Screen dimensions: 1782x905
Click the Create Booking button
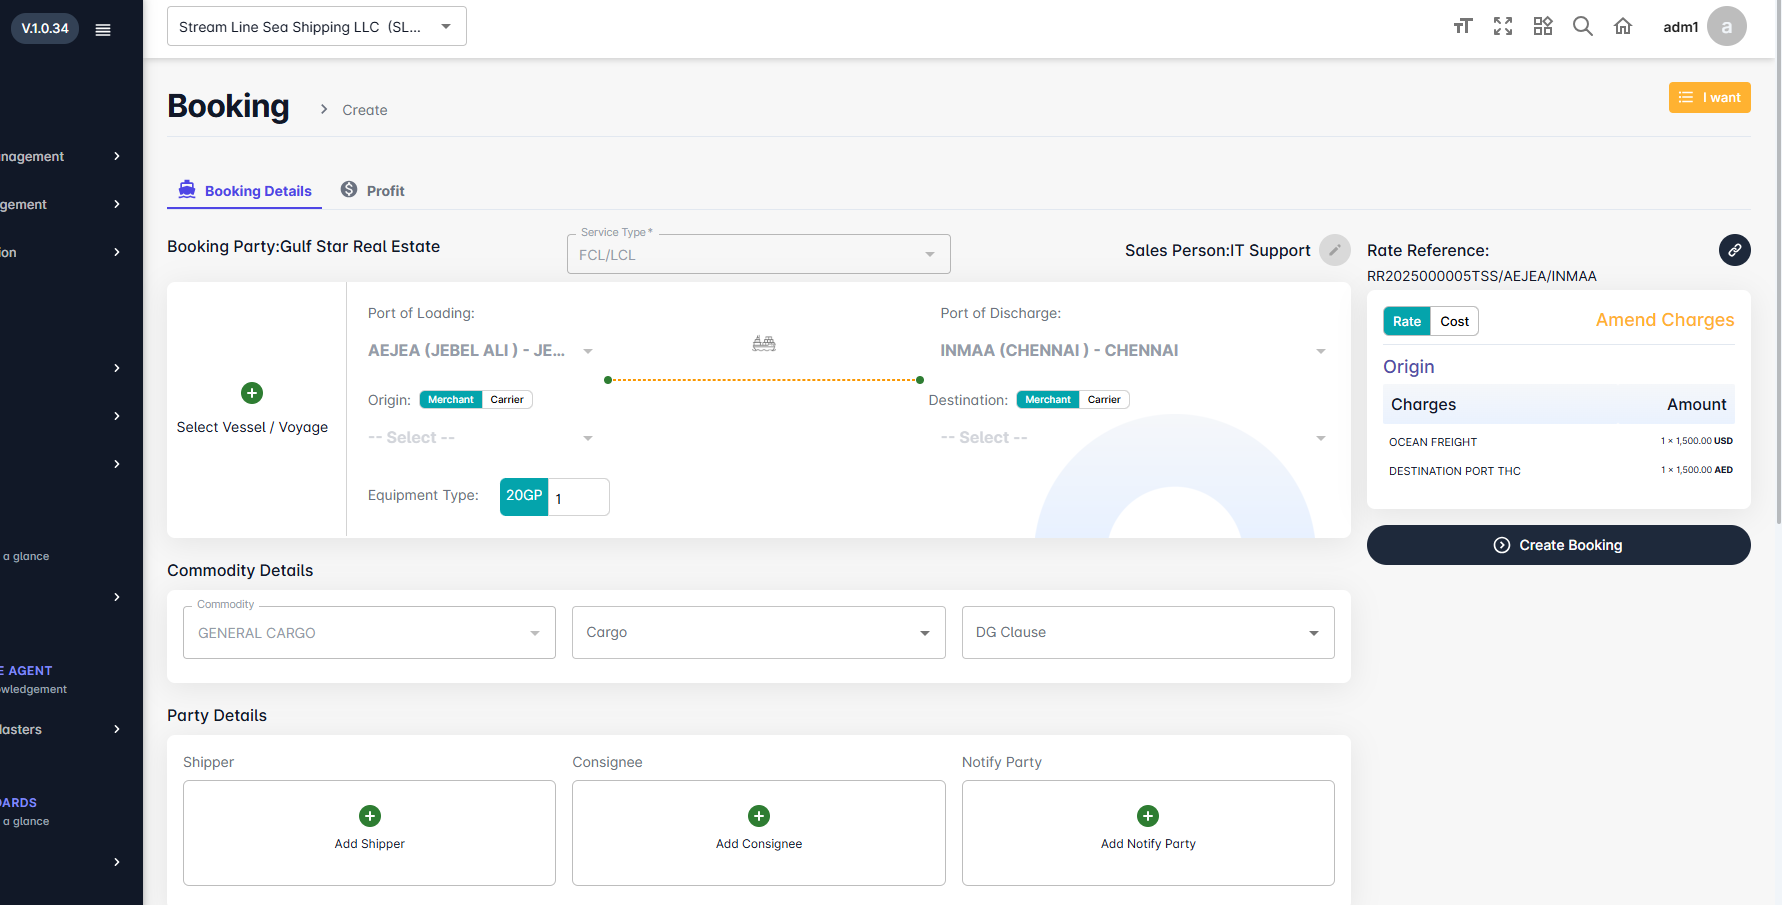1559,545
